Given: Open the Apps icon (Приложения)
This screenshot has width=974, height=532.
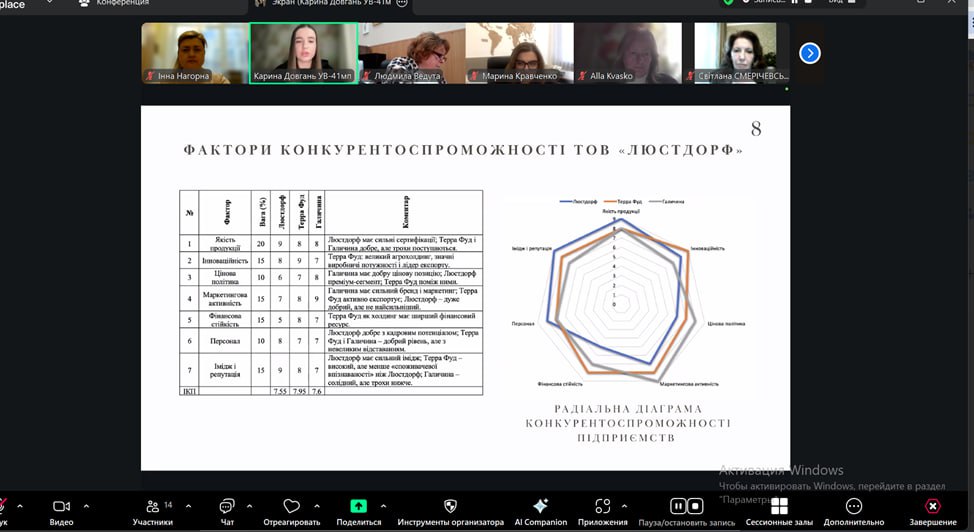Looking at the screenshot, I should (x=602, y=507).
